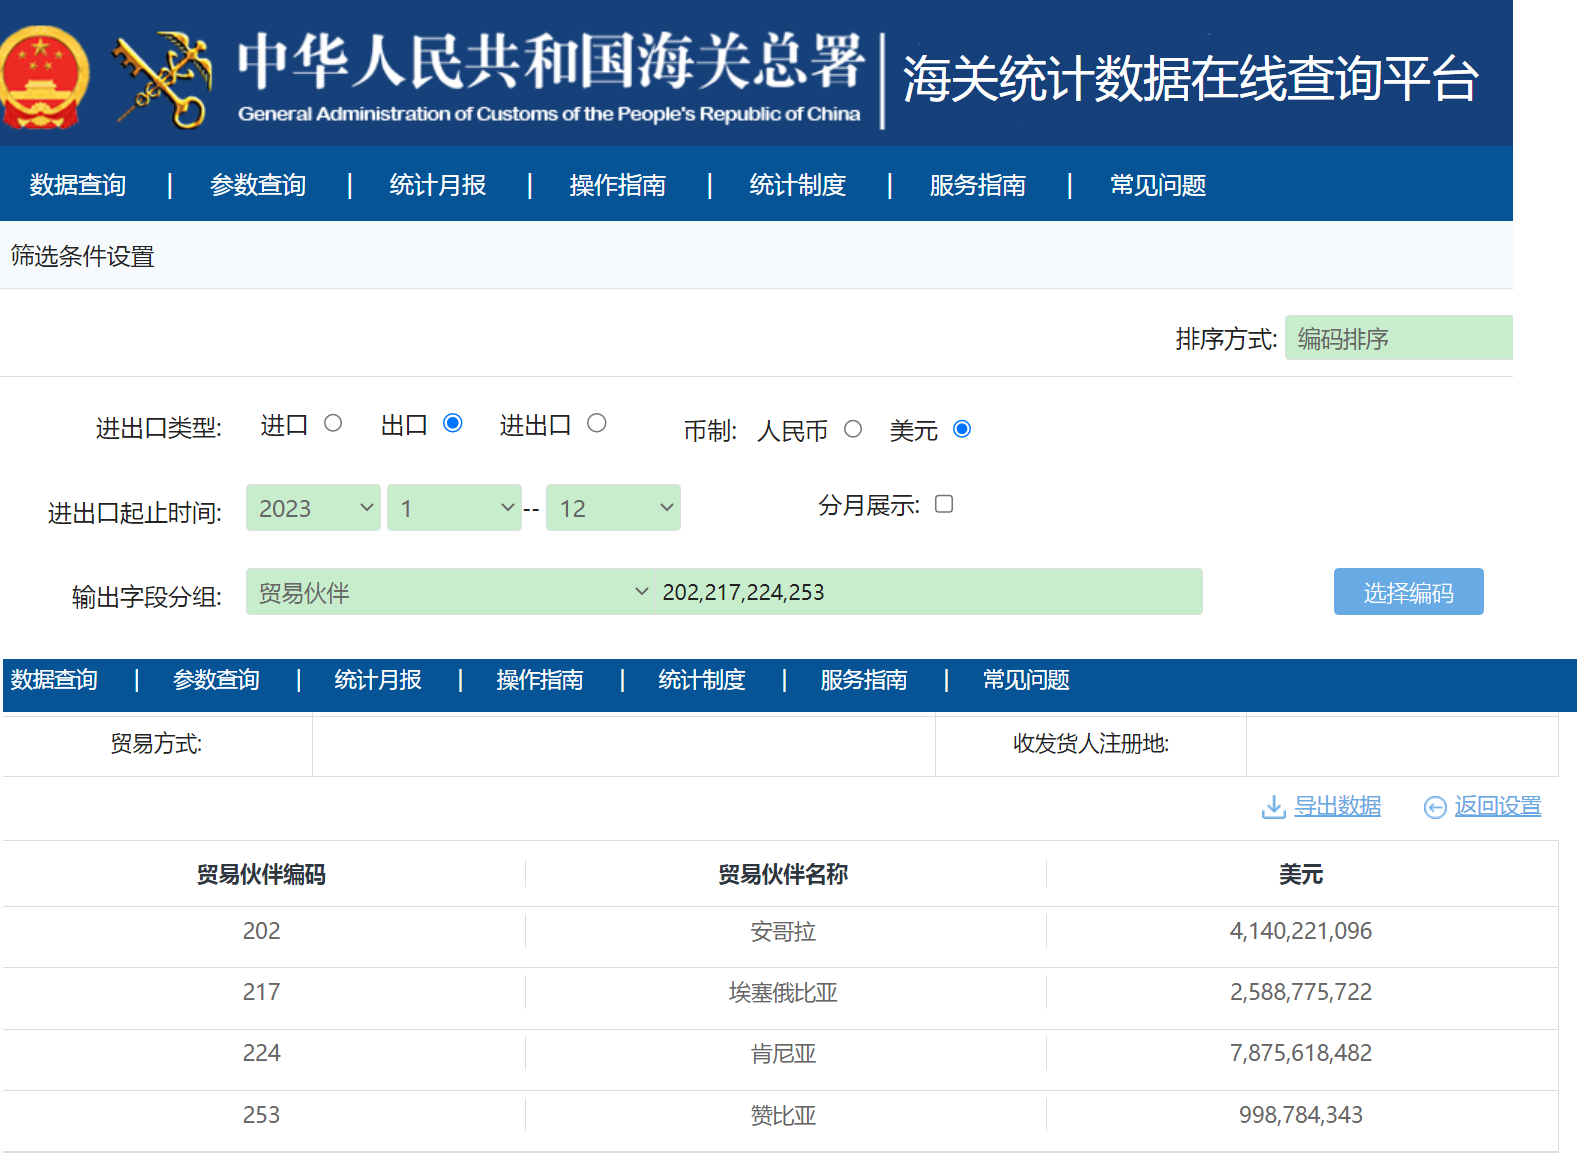The height and width of the screenshot is (1163, 1577).
Task: Choose 人民币 as the currency
Action: (x=852, y=429)
